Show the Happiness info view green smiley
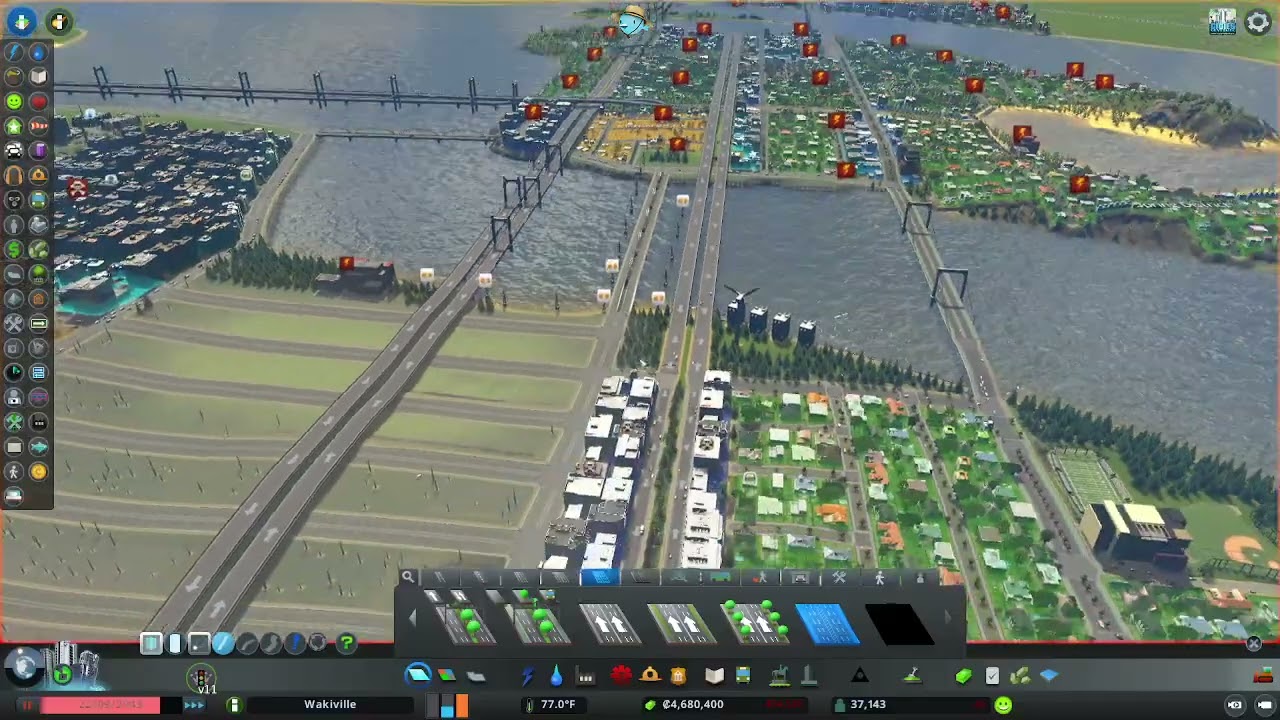1280x720 pixels. coord(14,101)
